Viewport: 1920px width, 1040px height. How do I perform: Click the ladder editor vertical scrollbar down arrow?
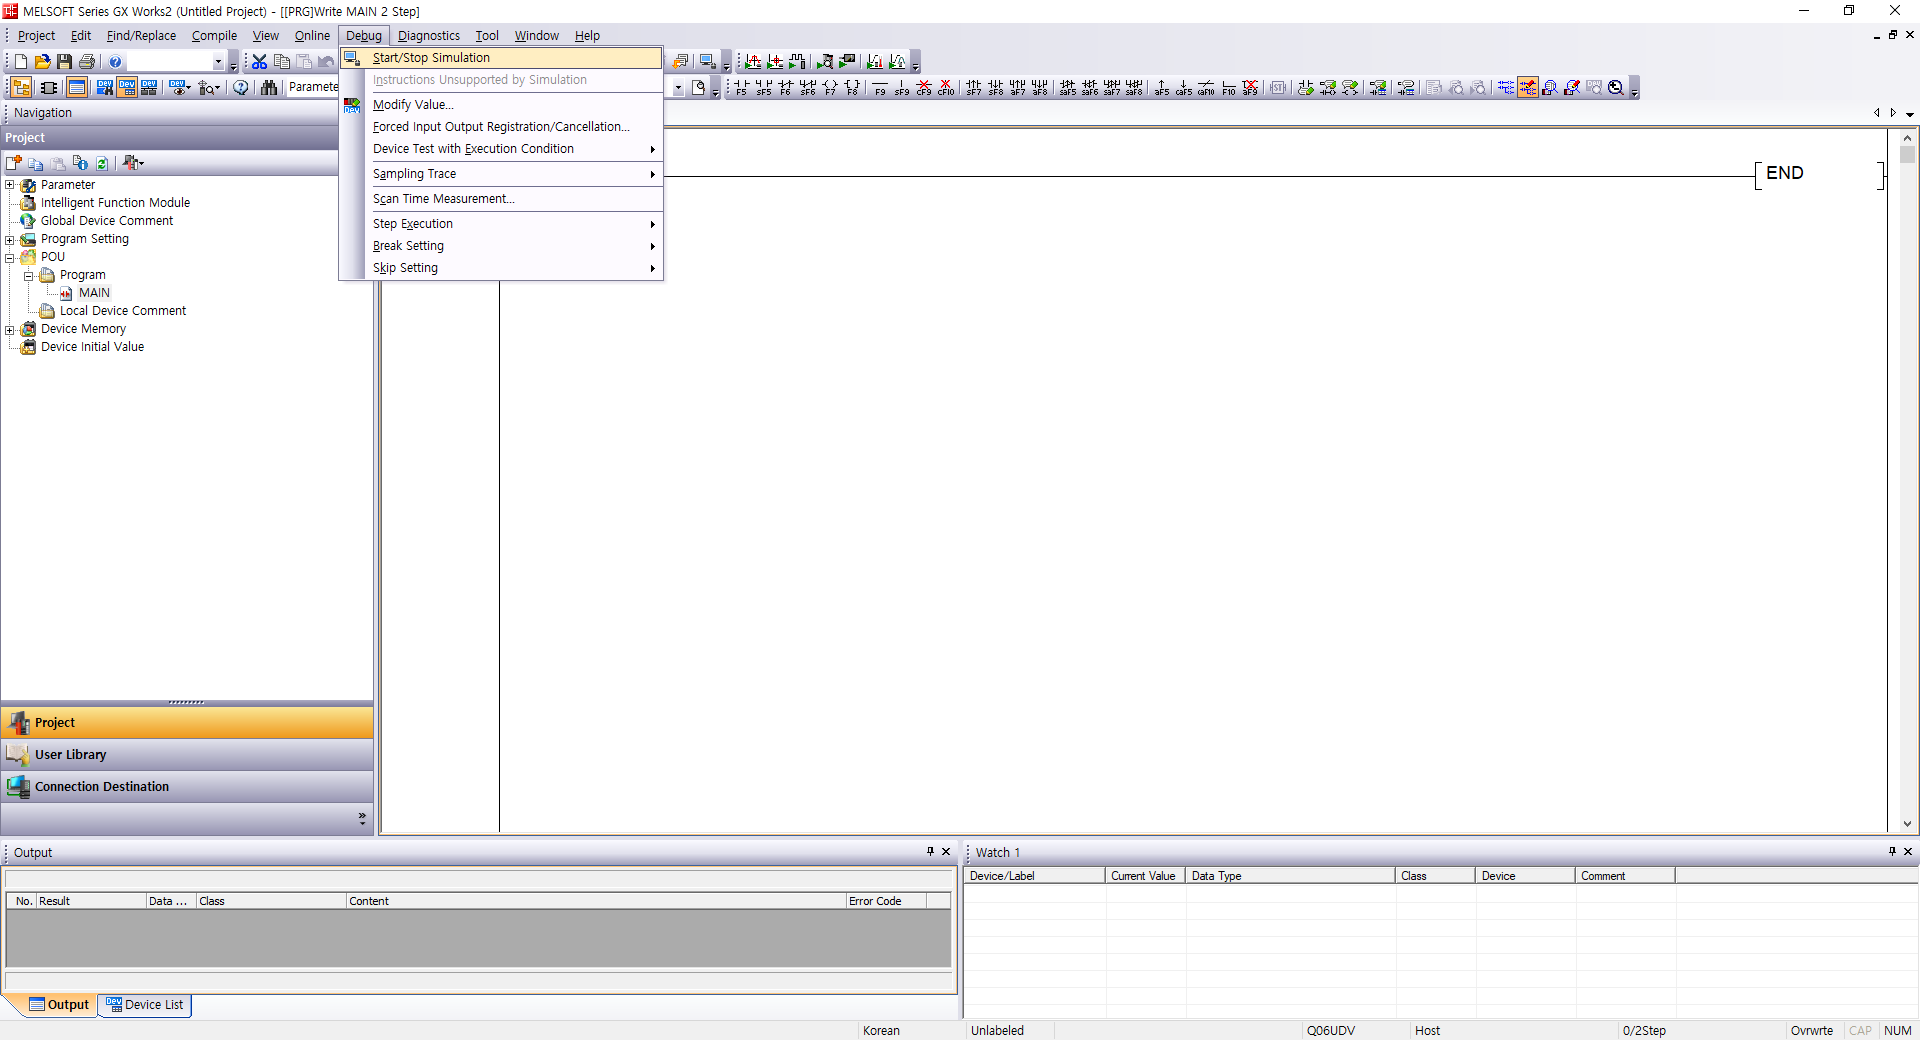[1907, 824]
